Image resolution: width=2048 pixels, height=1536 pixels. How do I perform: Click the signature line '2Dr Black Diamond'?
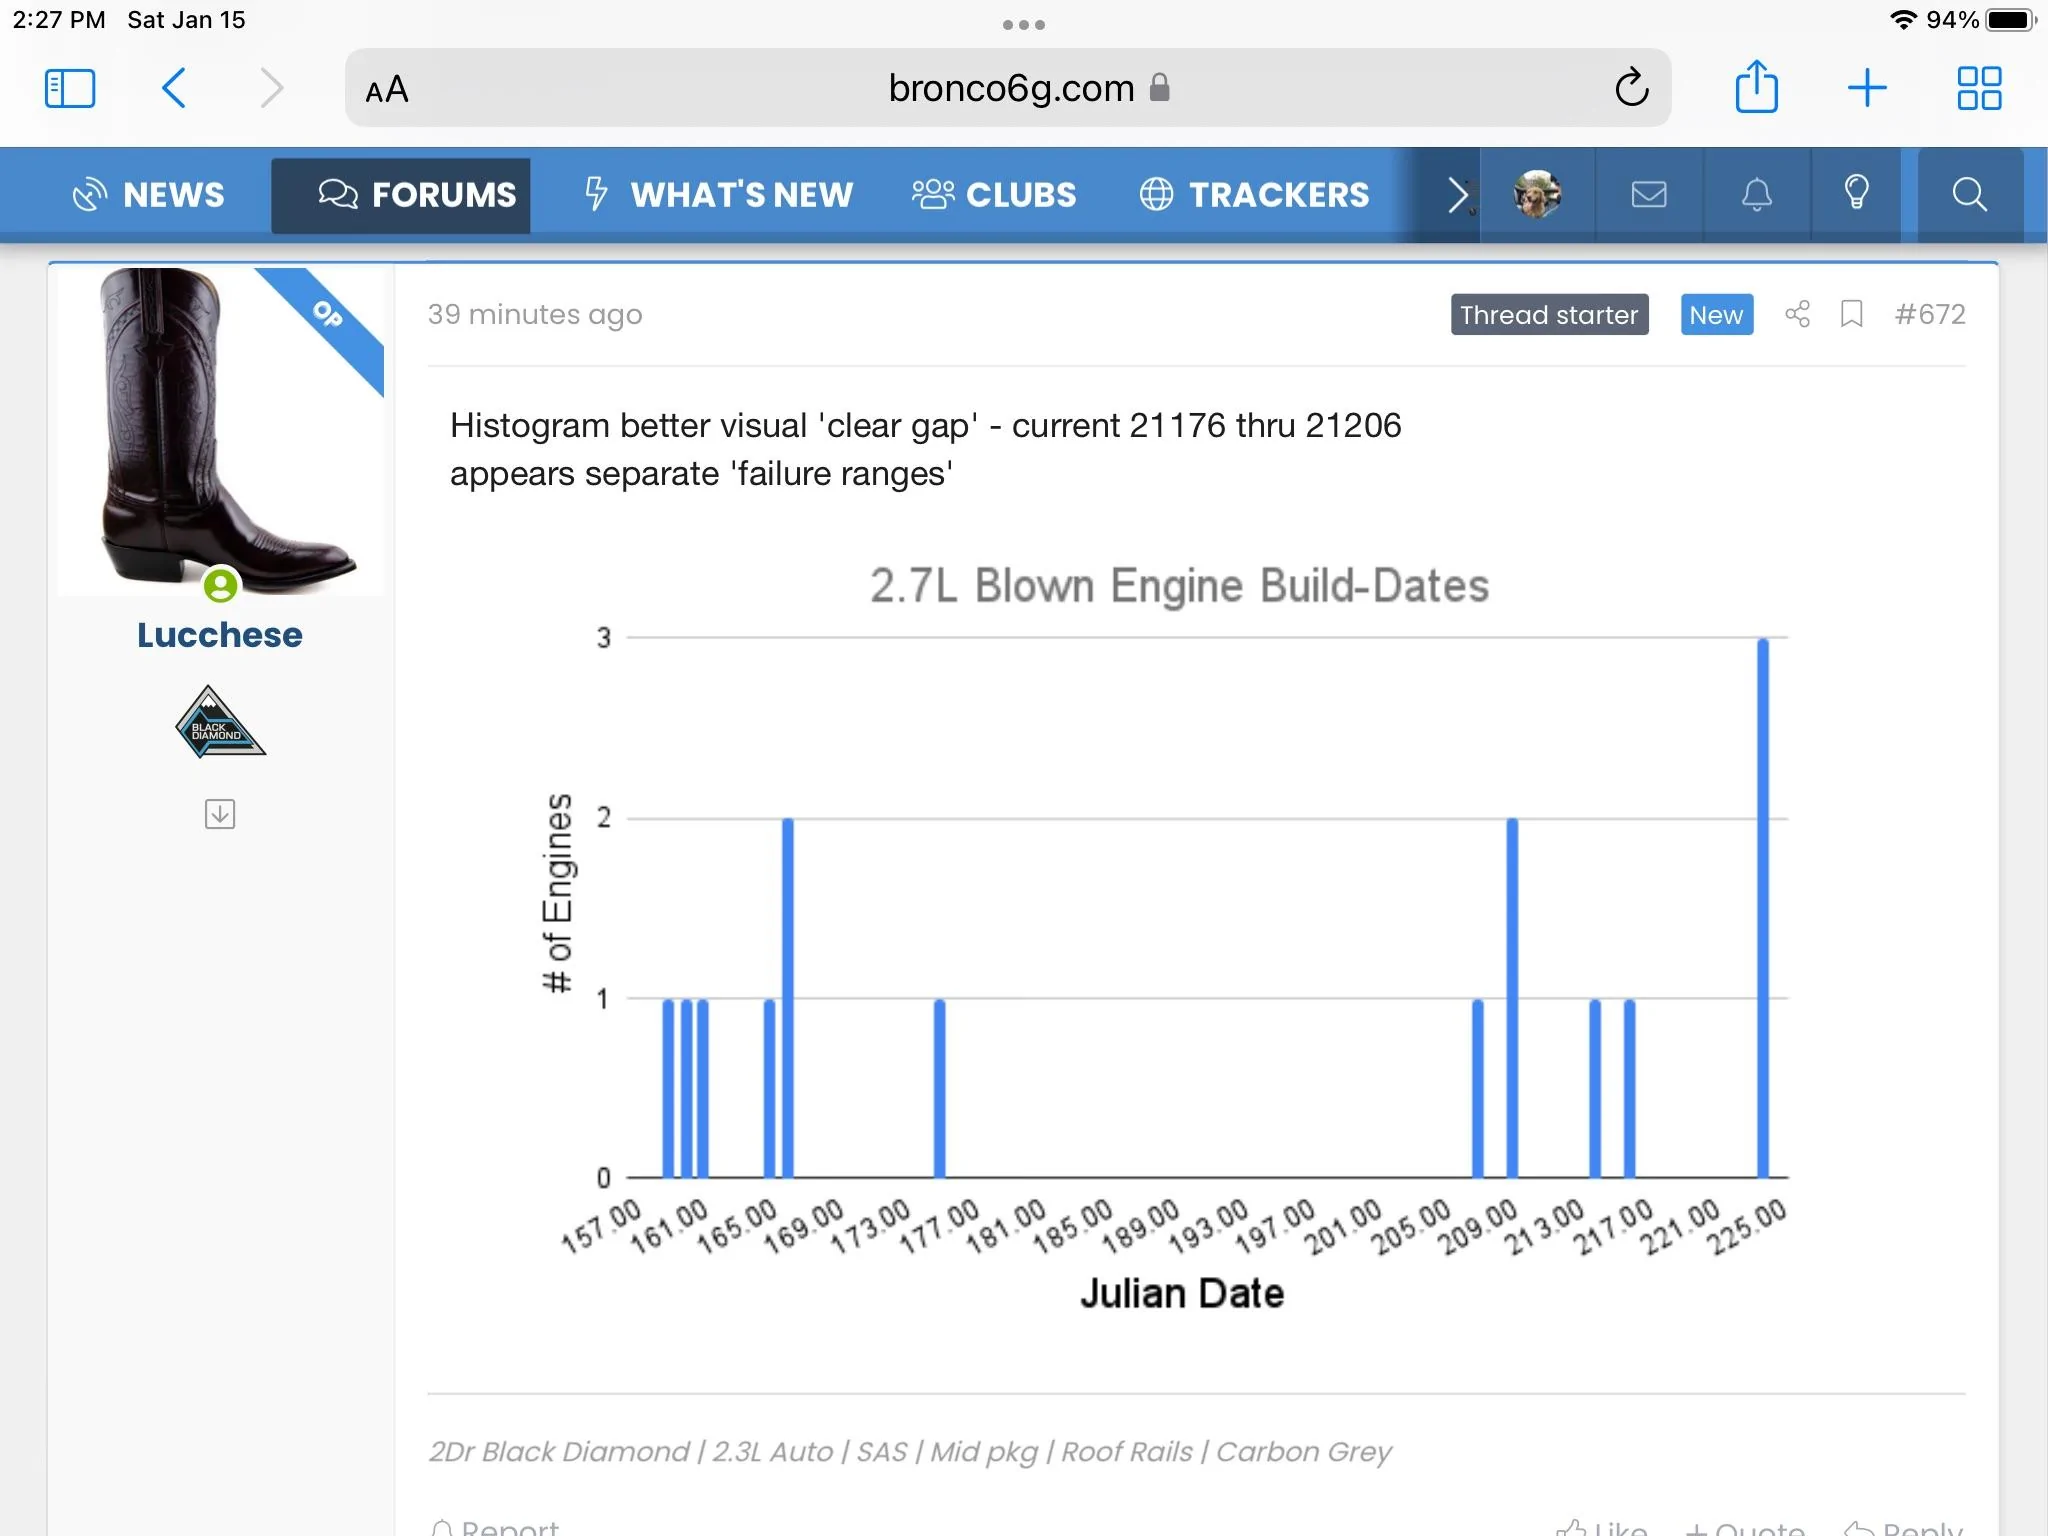pos(909,1451)
